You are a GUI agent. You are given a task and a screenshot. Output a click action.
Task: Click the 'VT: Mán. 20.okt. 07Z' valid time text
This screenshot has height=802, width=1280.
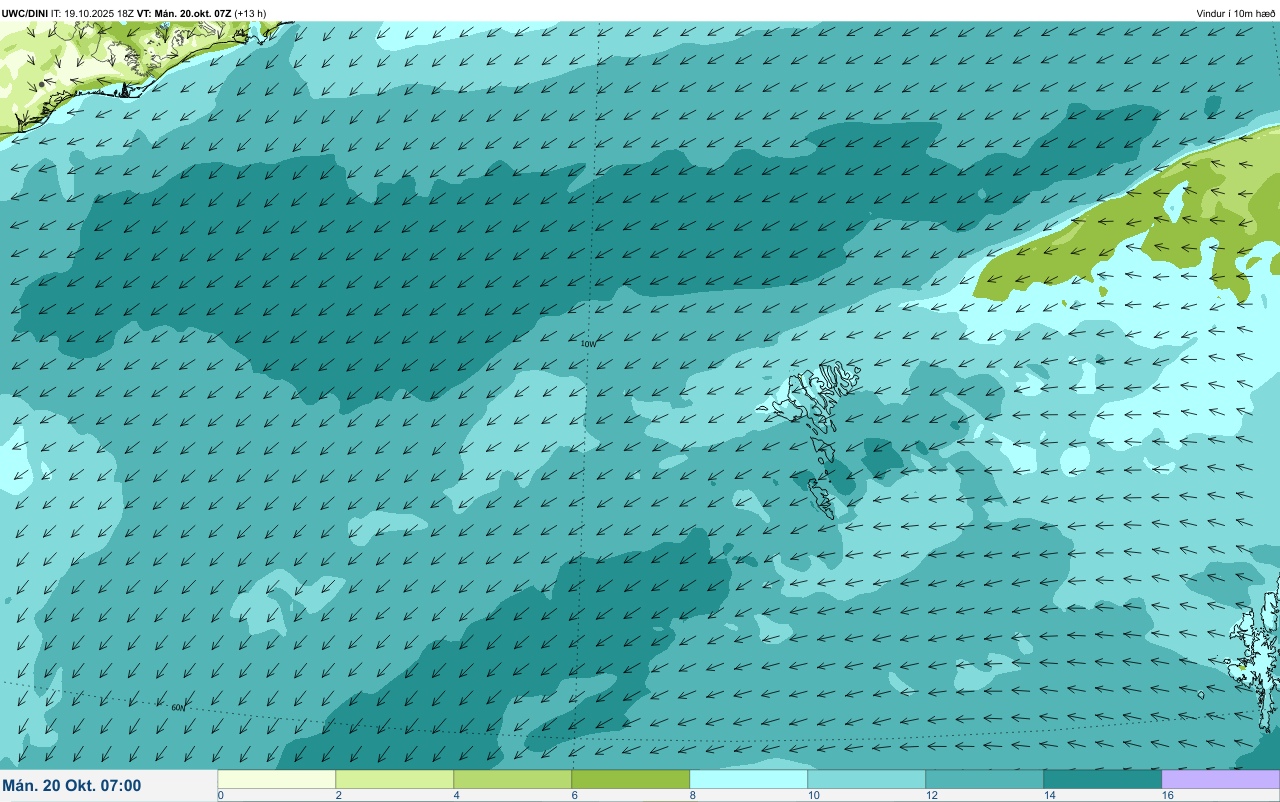click(x=184, y=13)
